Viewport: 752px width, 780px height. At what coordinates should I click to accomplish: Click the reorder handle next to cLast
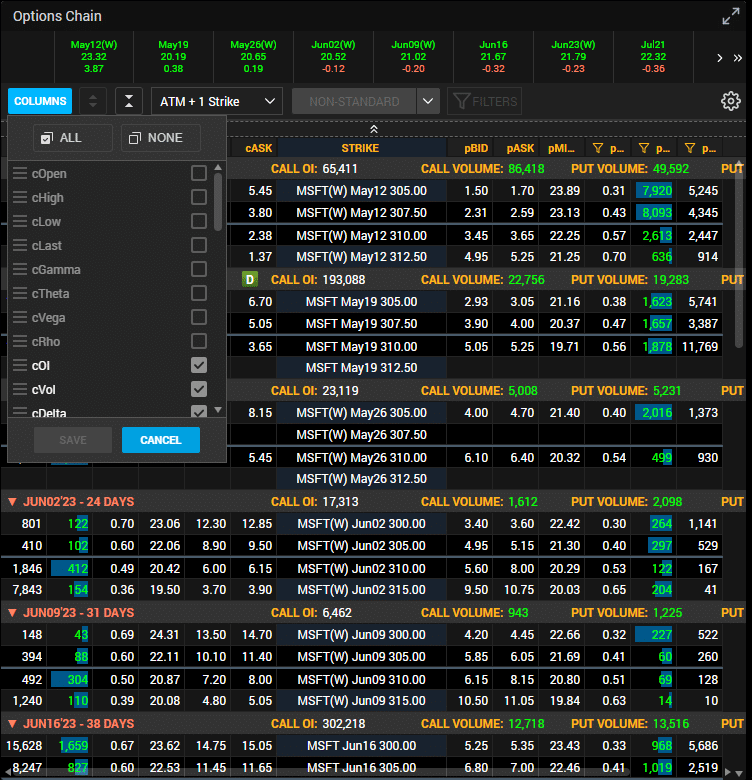[20, 245]
